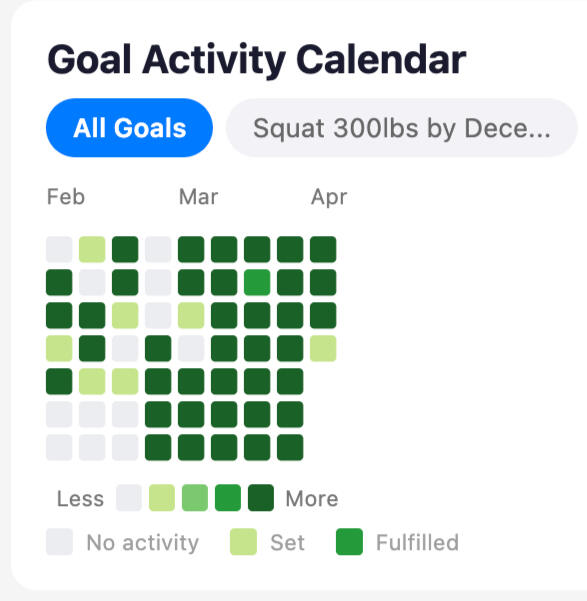Click the light green Set legend swatch

(243, 542)
